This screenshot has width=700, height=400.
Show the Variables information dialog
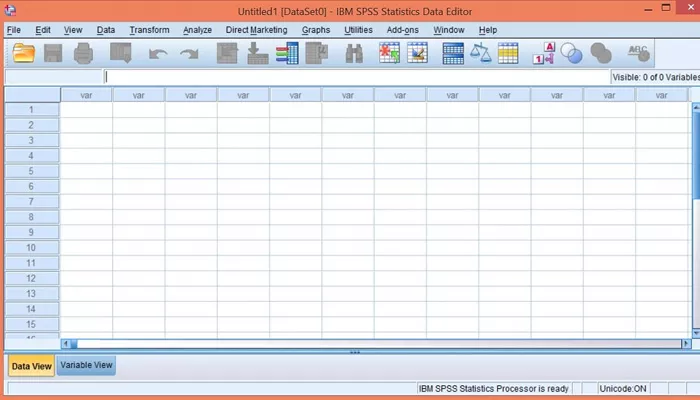point(287,53)
